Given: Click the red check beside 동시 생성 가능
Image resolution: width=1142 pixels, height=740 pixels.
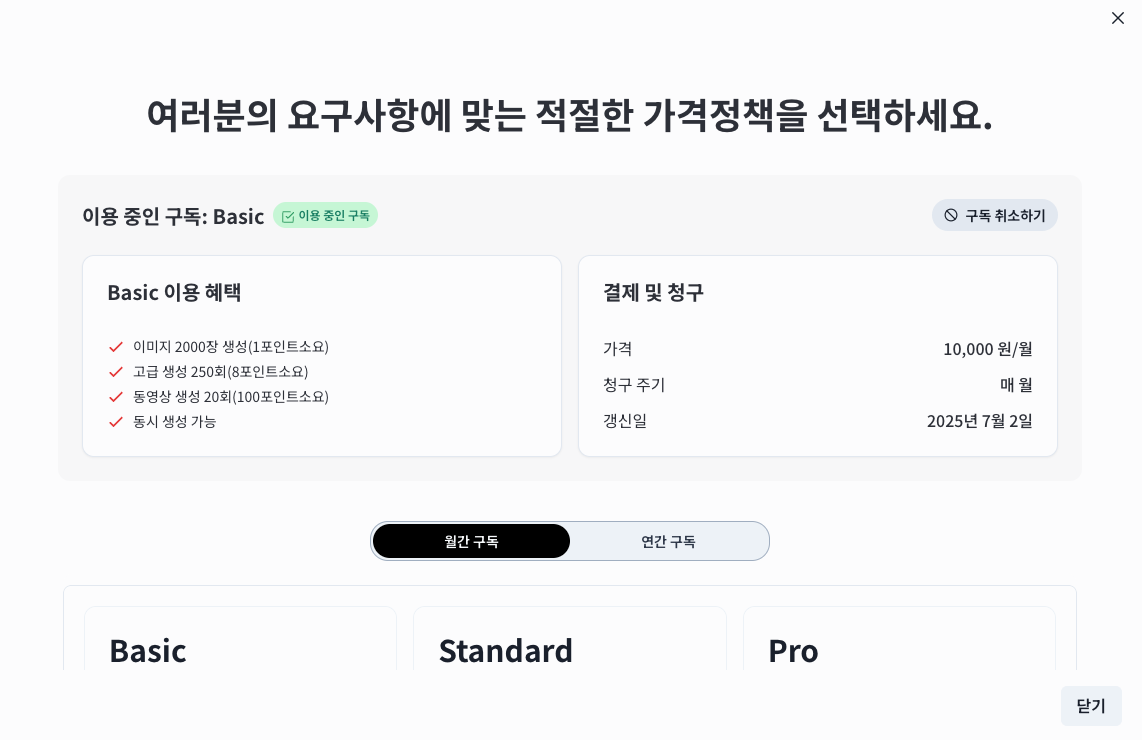Looking at the screenshot, I should point(115,422).
